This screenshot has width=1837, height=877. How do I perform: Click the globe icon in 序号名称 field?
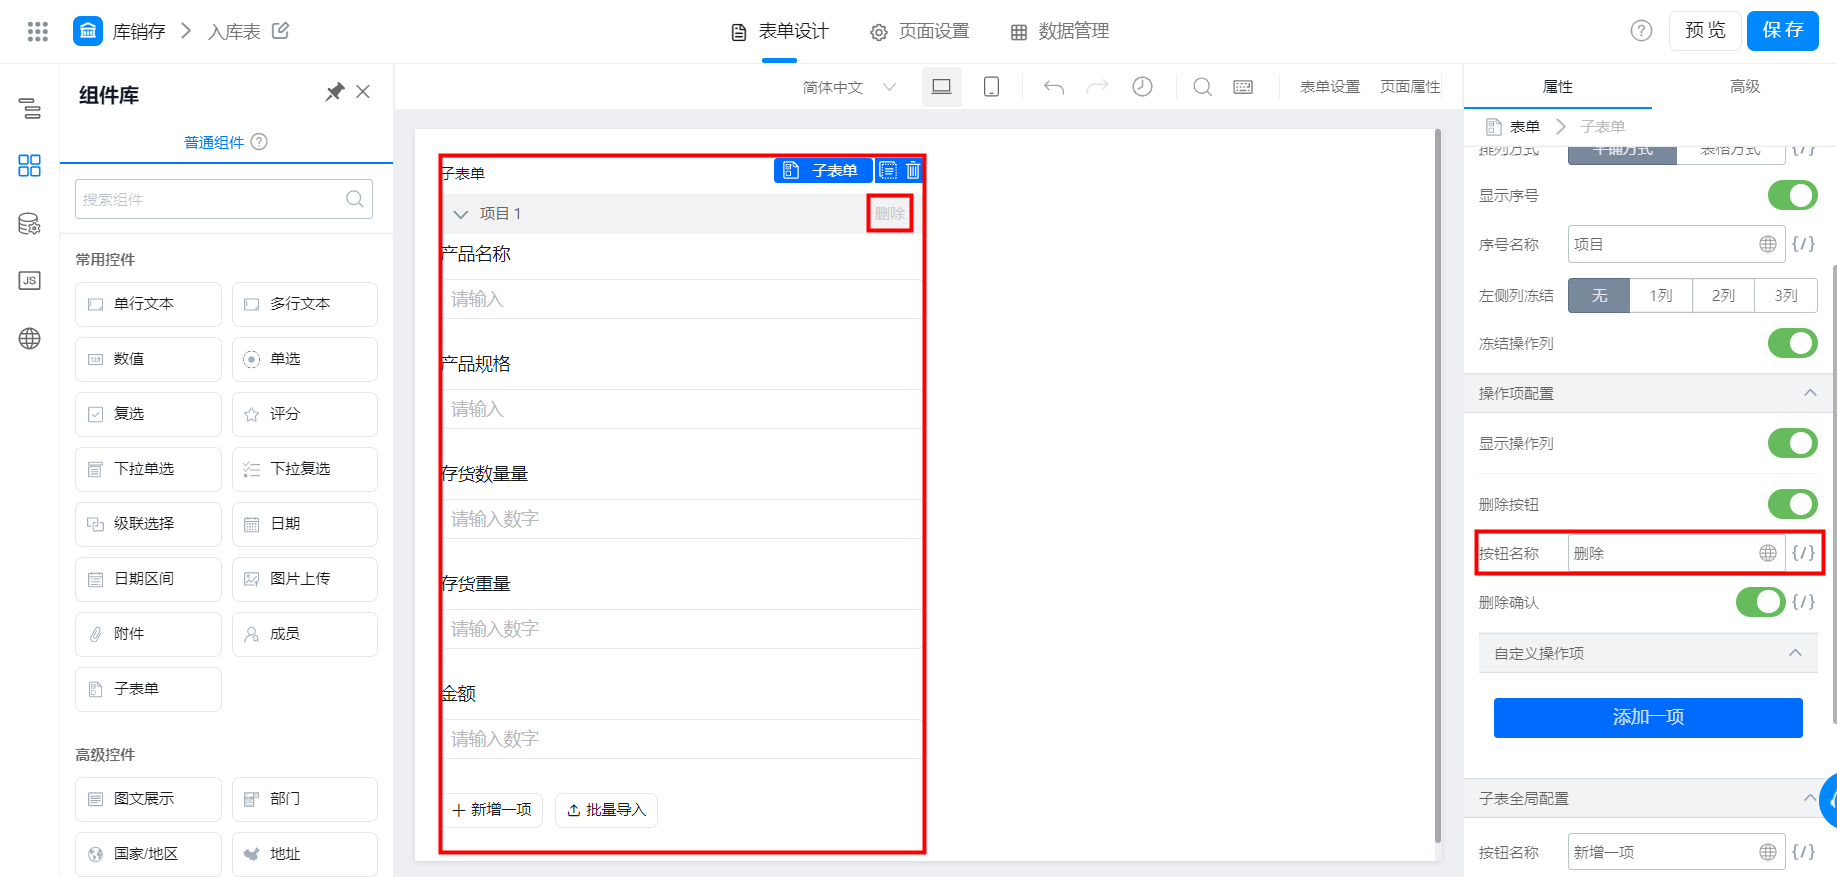[1768, 244]
